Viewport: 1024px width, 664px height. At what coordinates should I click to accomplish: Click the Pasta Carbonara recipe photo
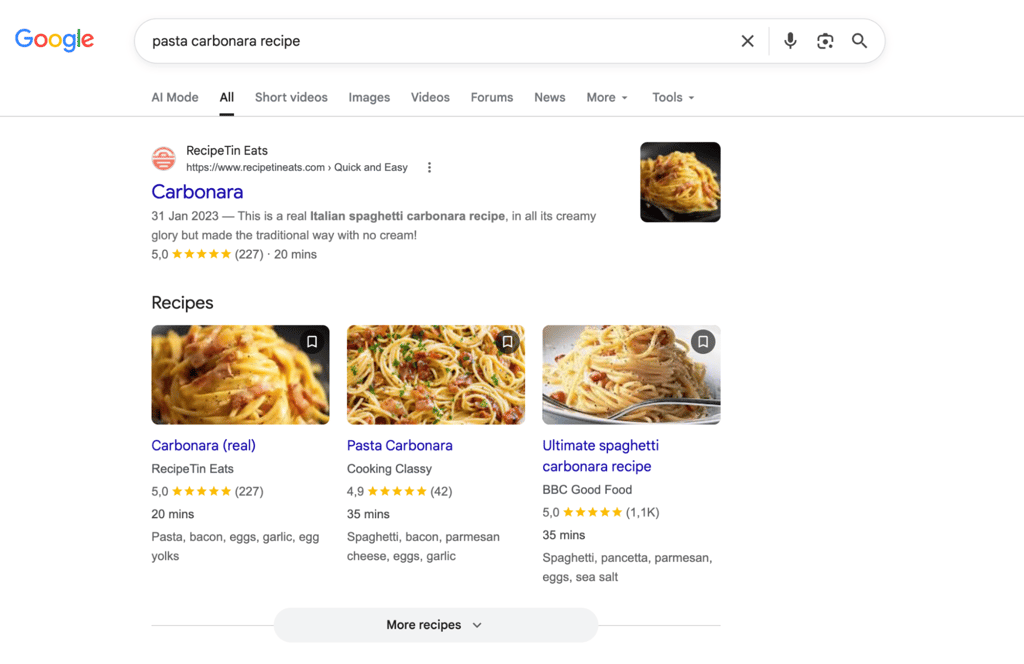click(436, 375)
